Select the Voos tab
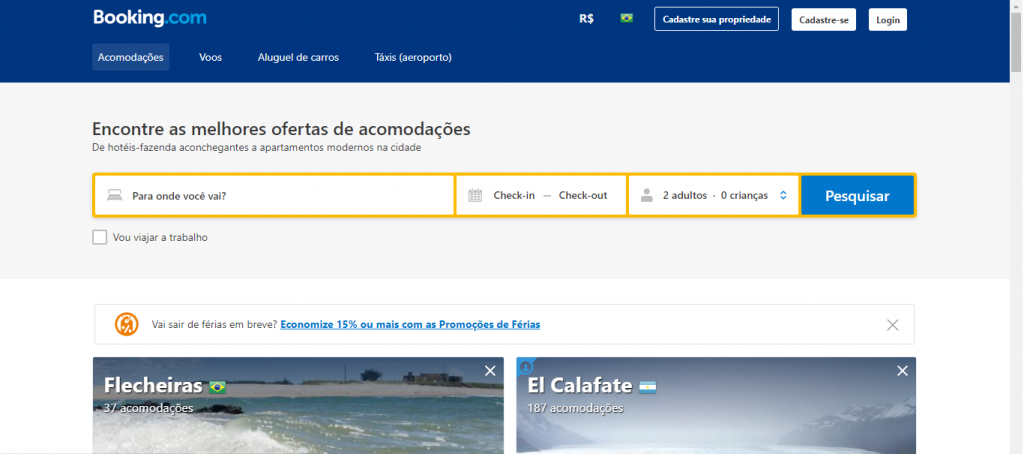The image size is (1024, 454). [210, 57]
